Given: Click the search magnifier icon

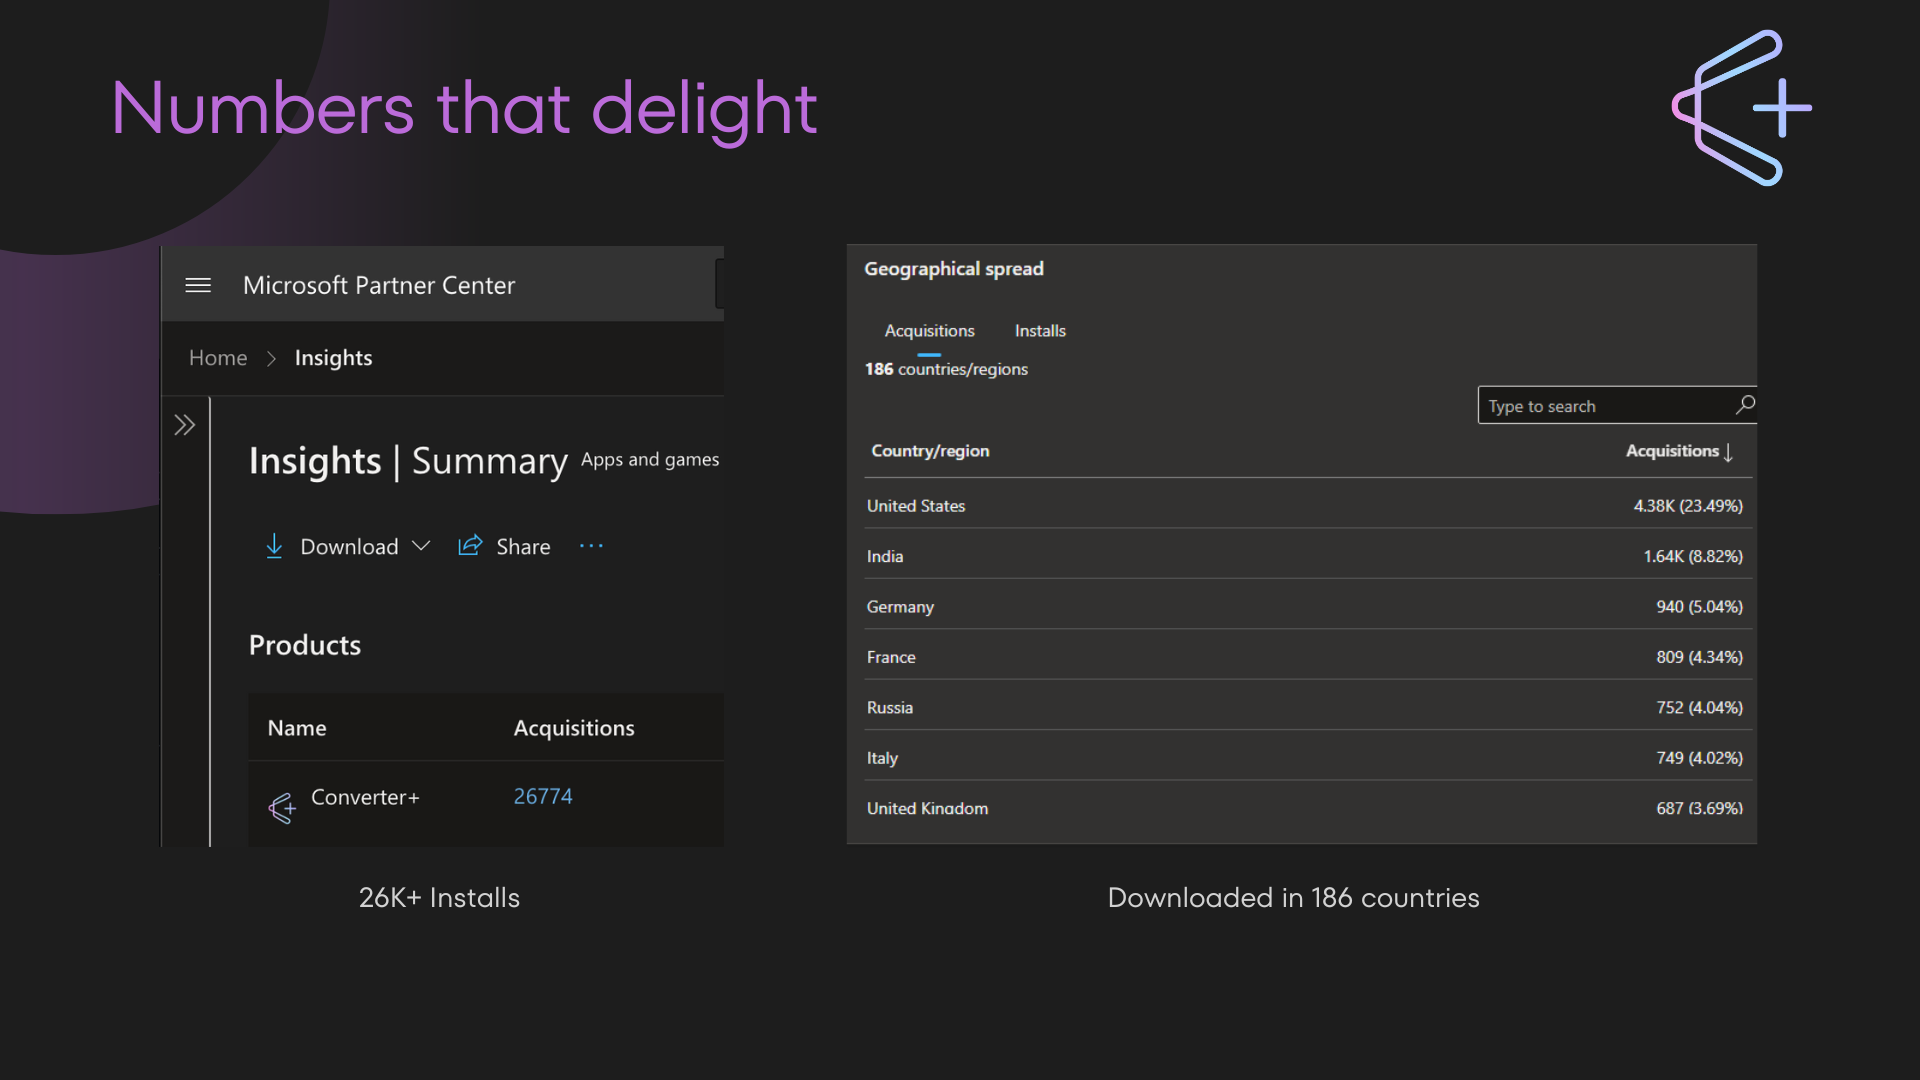Looking at the screenshot, I should 1745,404.
